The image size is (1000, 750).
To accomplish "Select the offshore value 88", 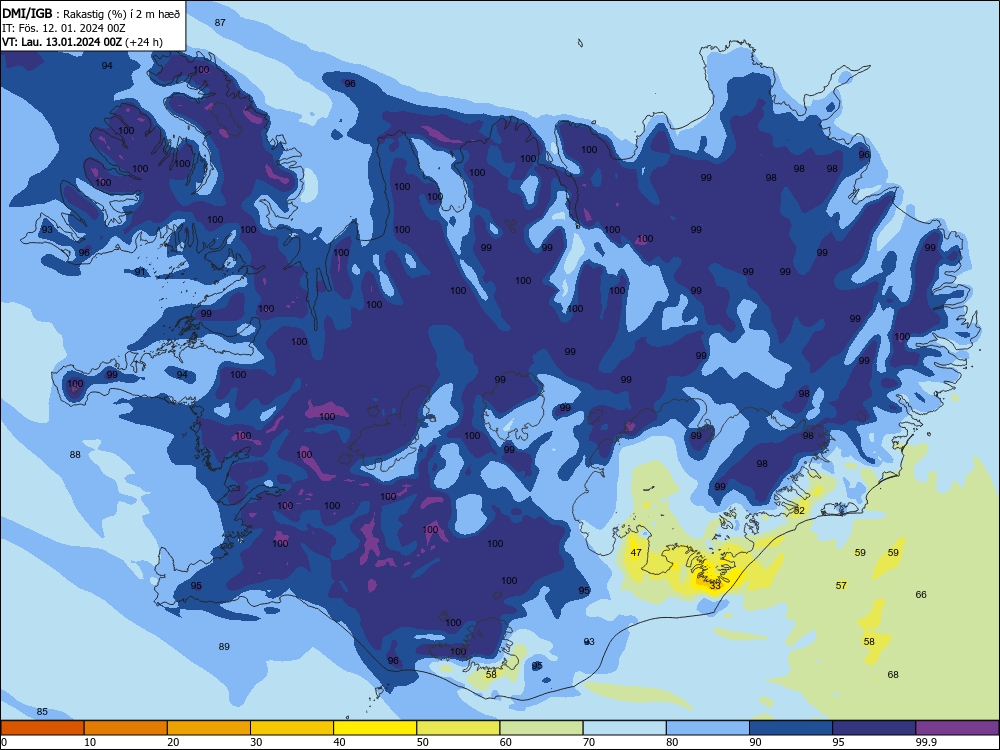I will [x=75, y=454].
